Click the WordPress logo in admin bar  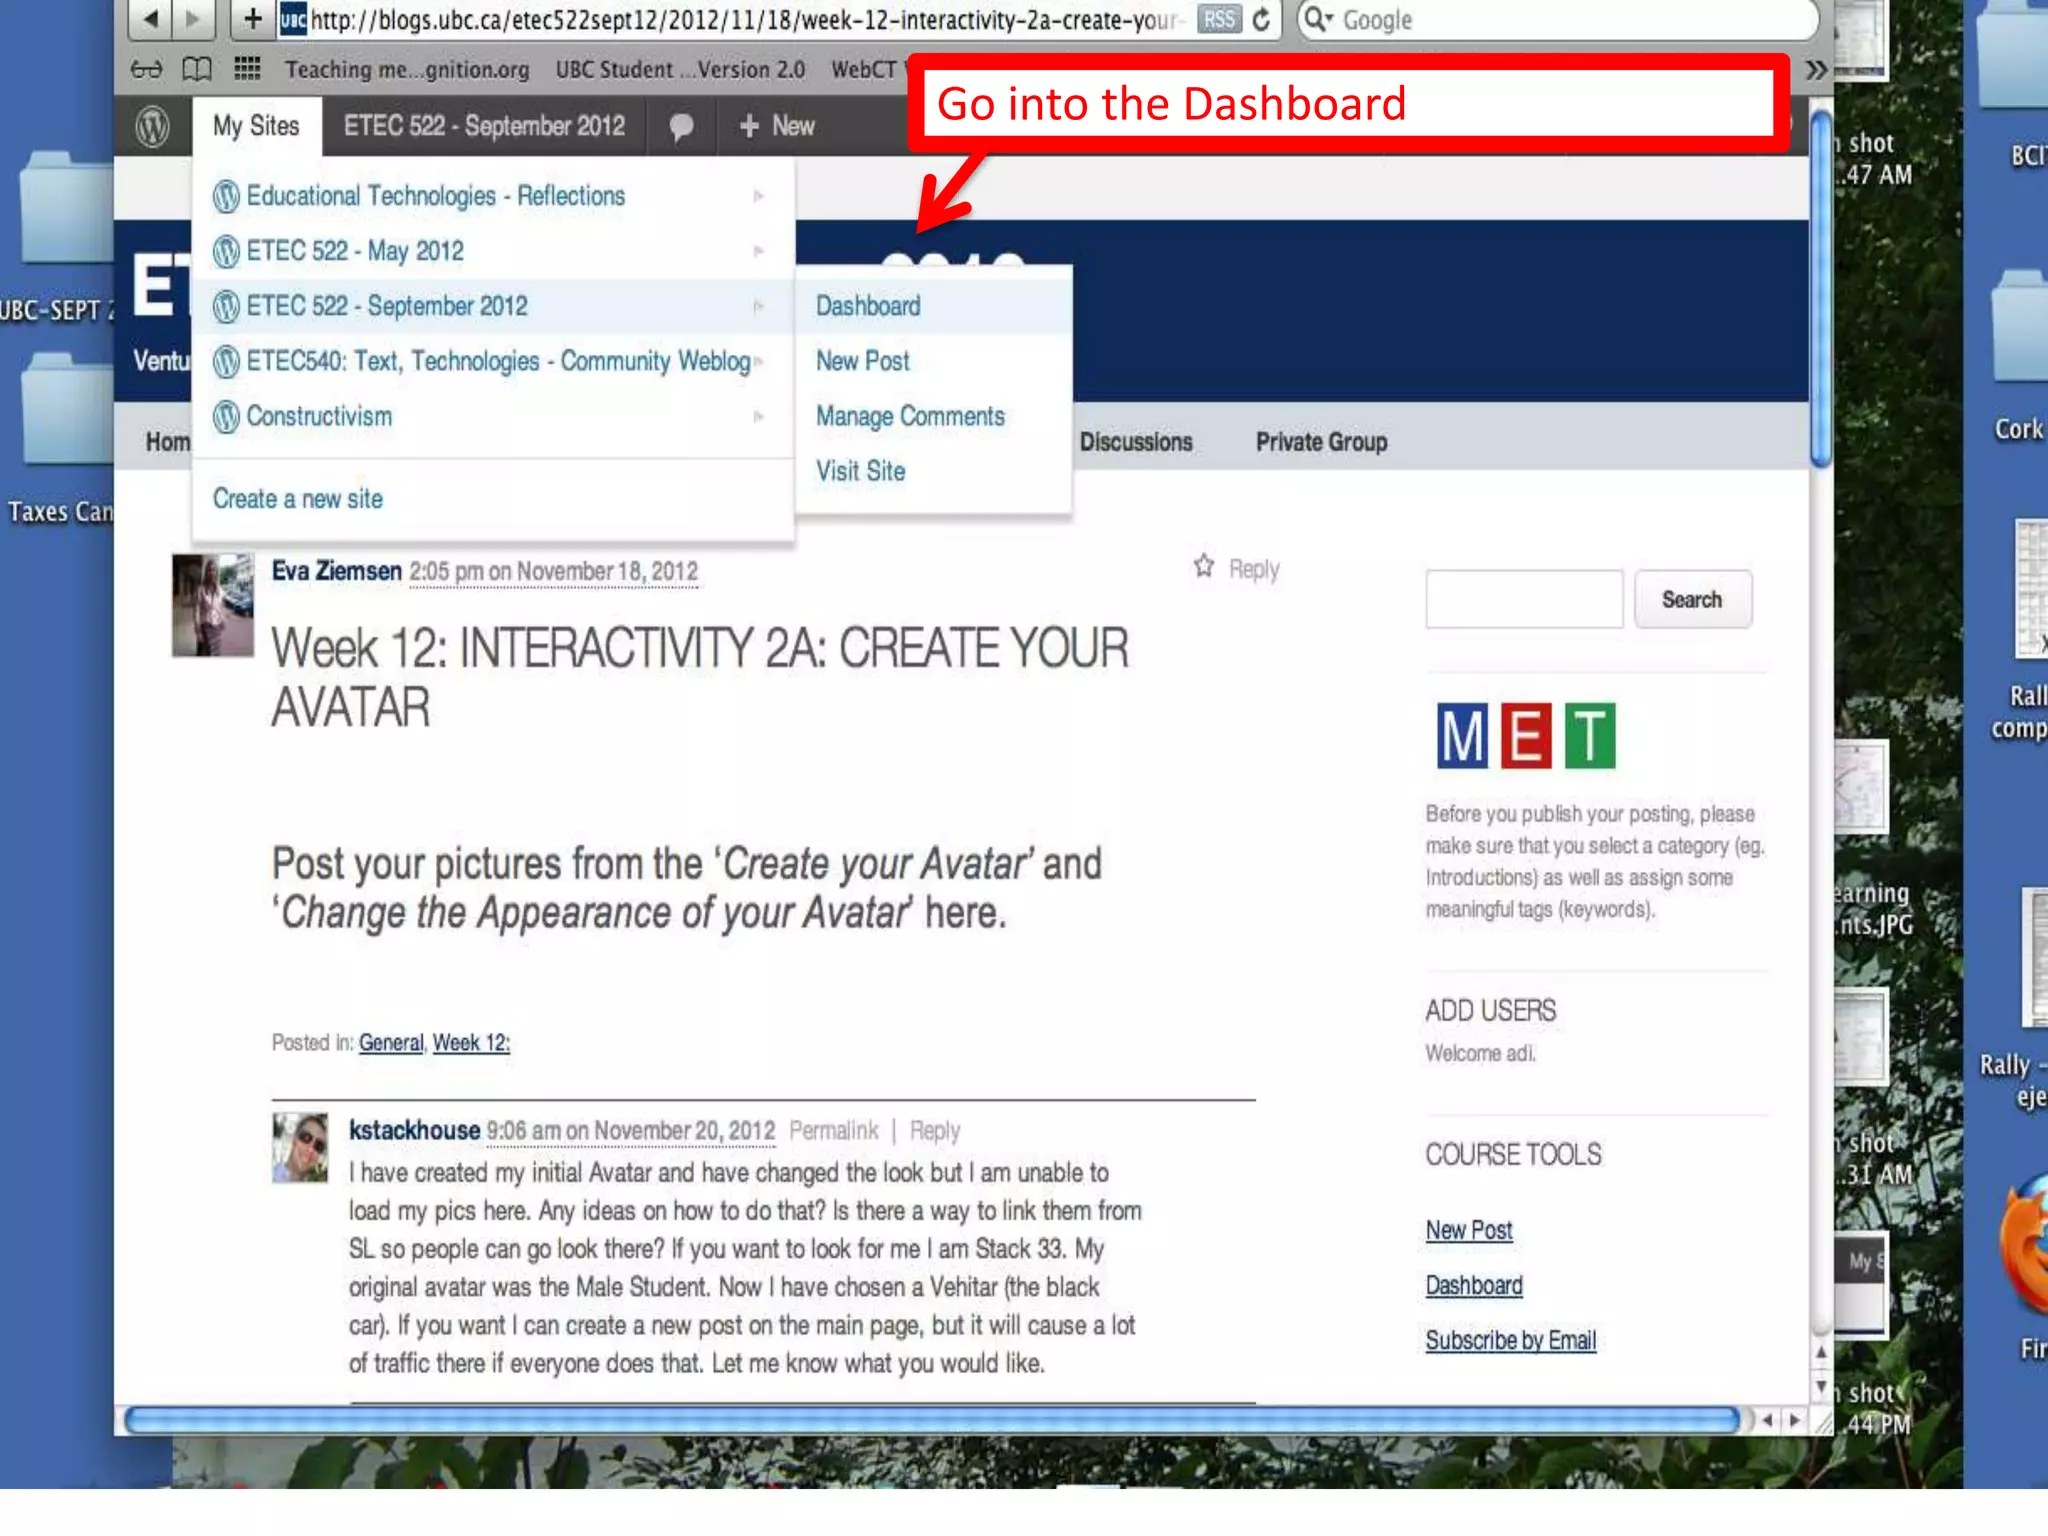(x=153, y=127)
